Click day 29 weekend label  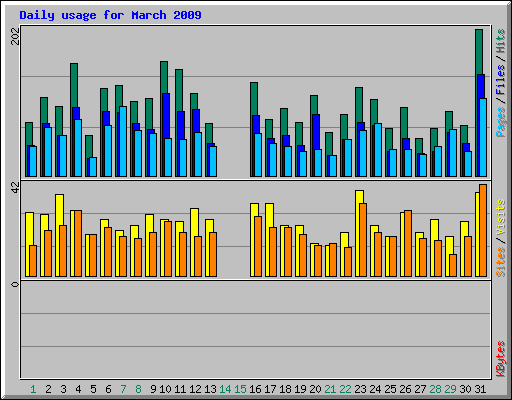(450, 389)
